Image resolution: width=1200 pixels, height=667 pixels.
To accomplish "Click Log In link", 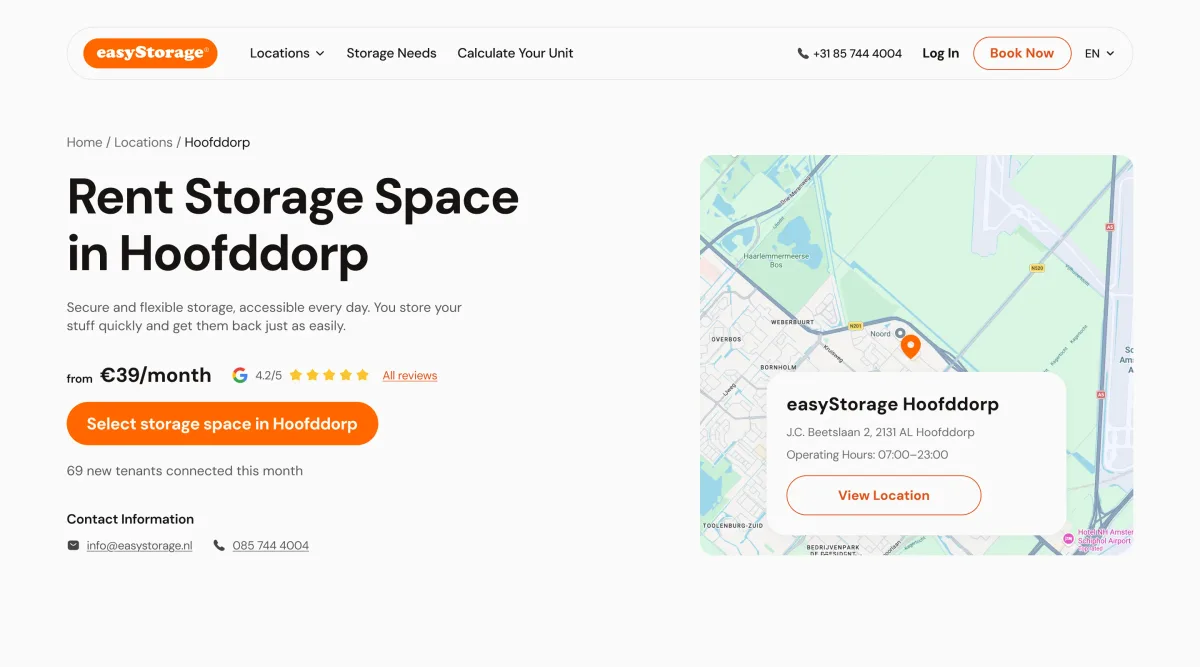I will pos(940,54).
